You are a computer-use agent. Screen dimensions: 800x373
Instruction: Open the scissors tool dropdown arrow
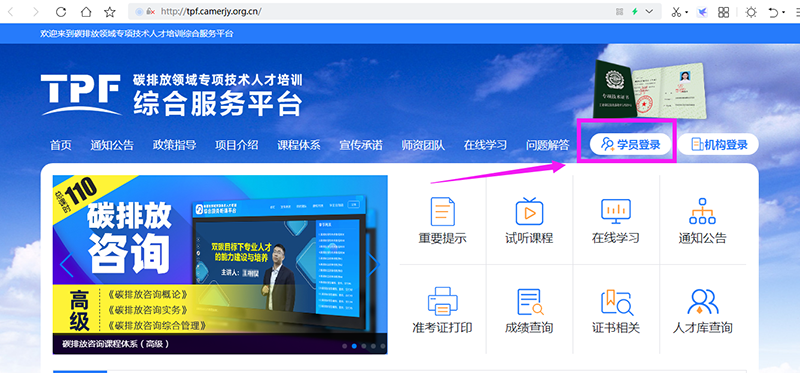pyautogui.click(x=687, y=12)
